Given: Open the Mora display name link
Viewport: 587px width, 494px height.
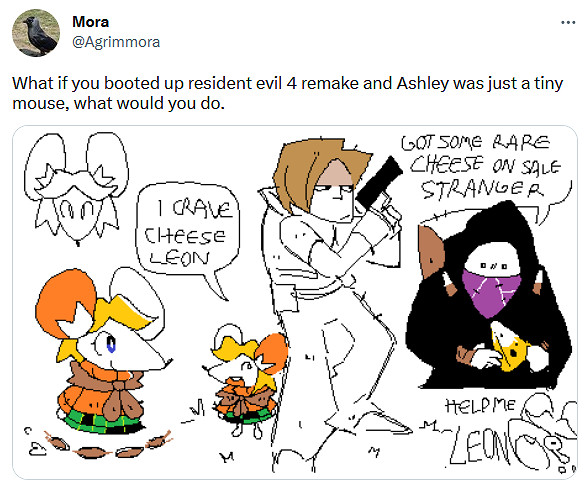Looking at the screenshot, I should 91,22.
